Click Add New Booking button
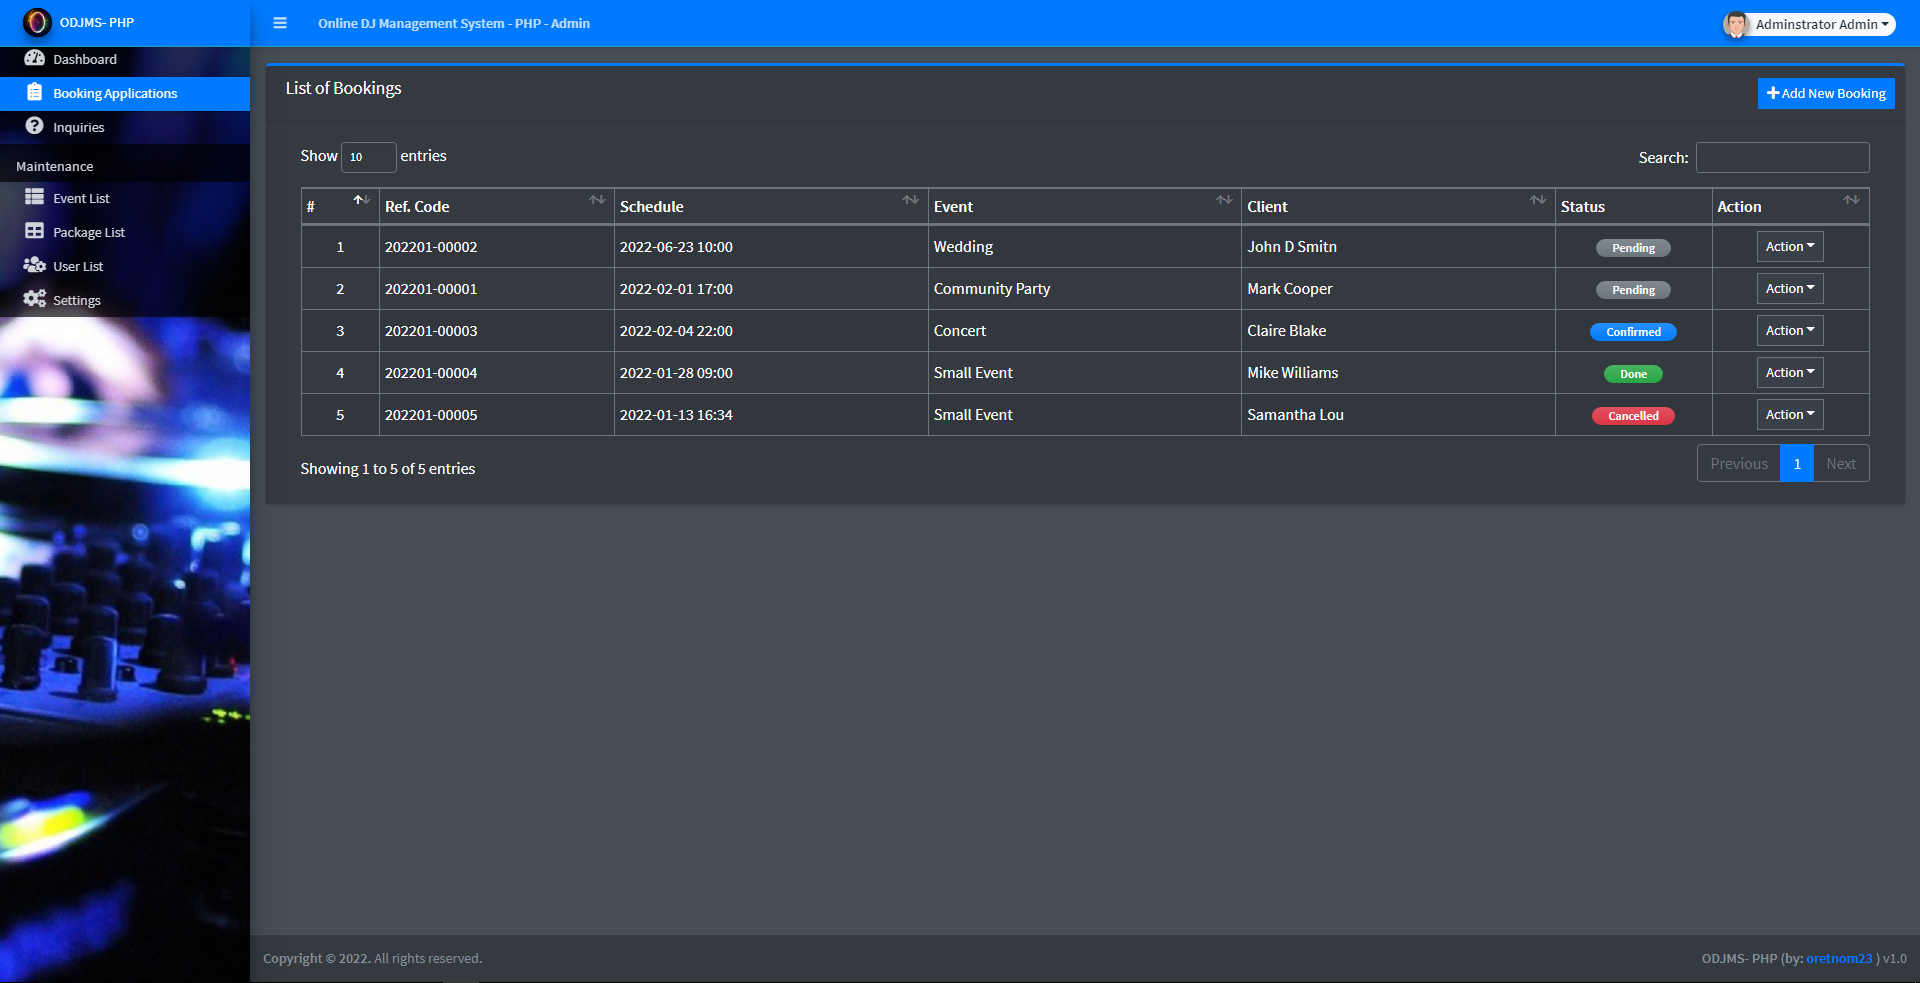The height and width of the screenshot is (983, 1920). [1826, 93]
